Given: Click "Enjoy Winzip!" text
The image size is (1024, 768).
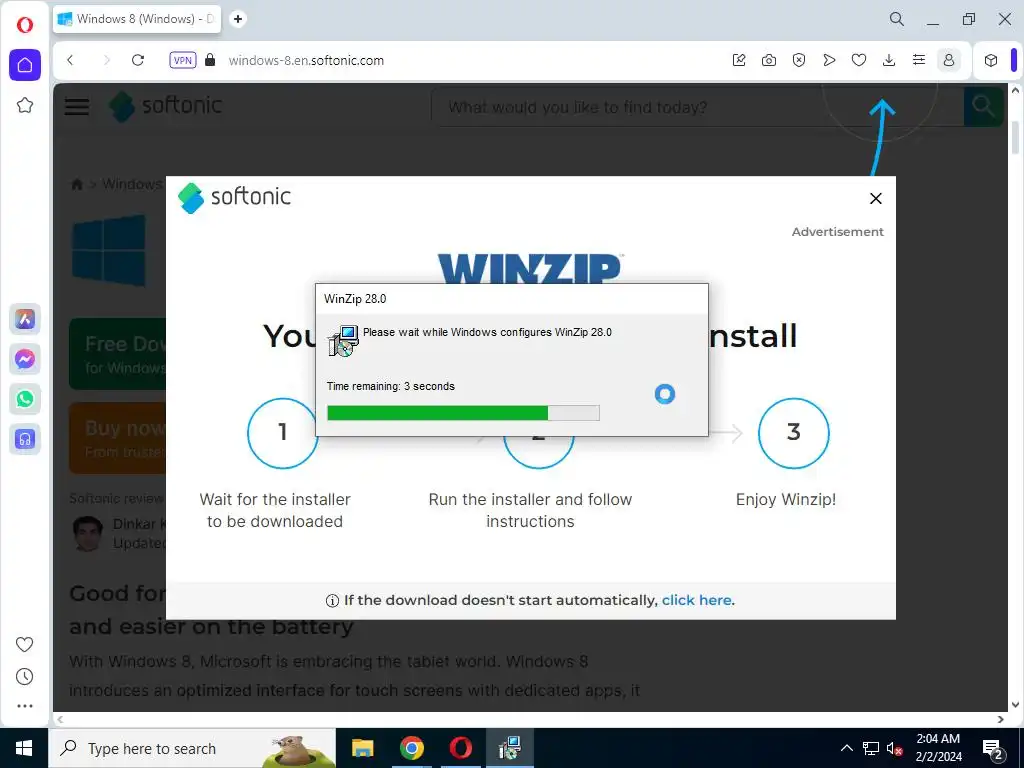Looking at the screenshot, I should click(786, 500).
